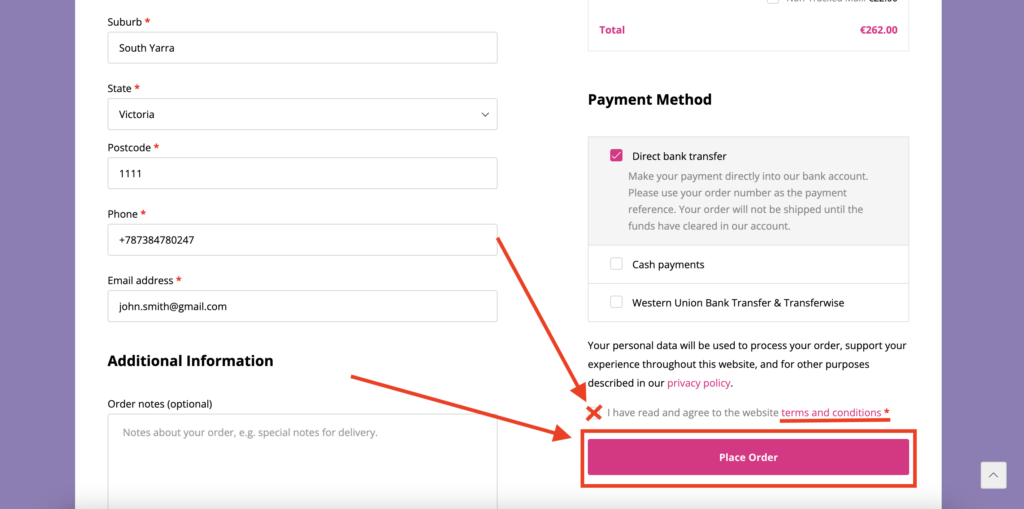Uncheck the Direct bank transfer checkbox
The height and width of the screenshot is (509, 1024).
tap(616, 156)
